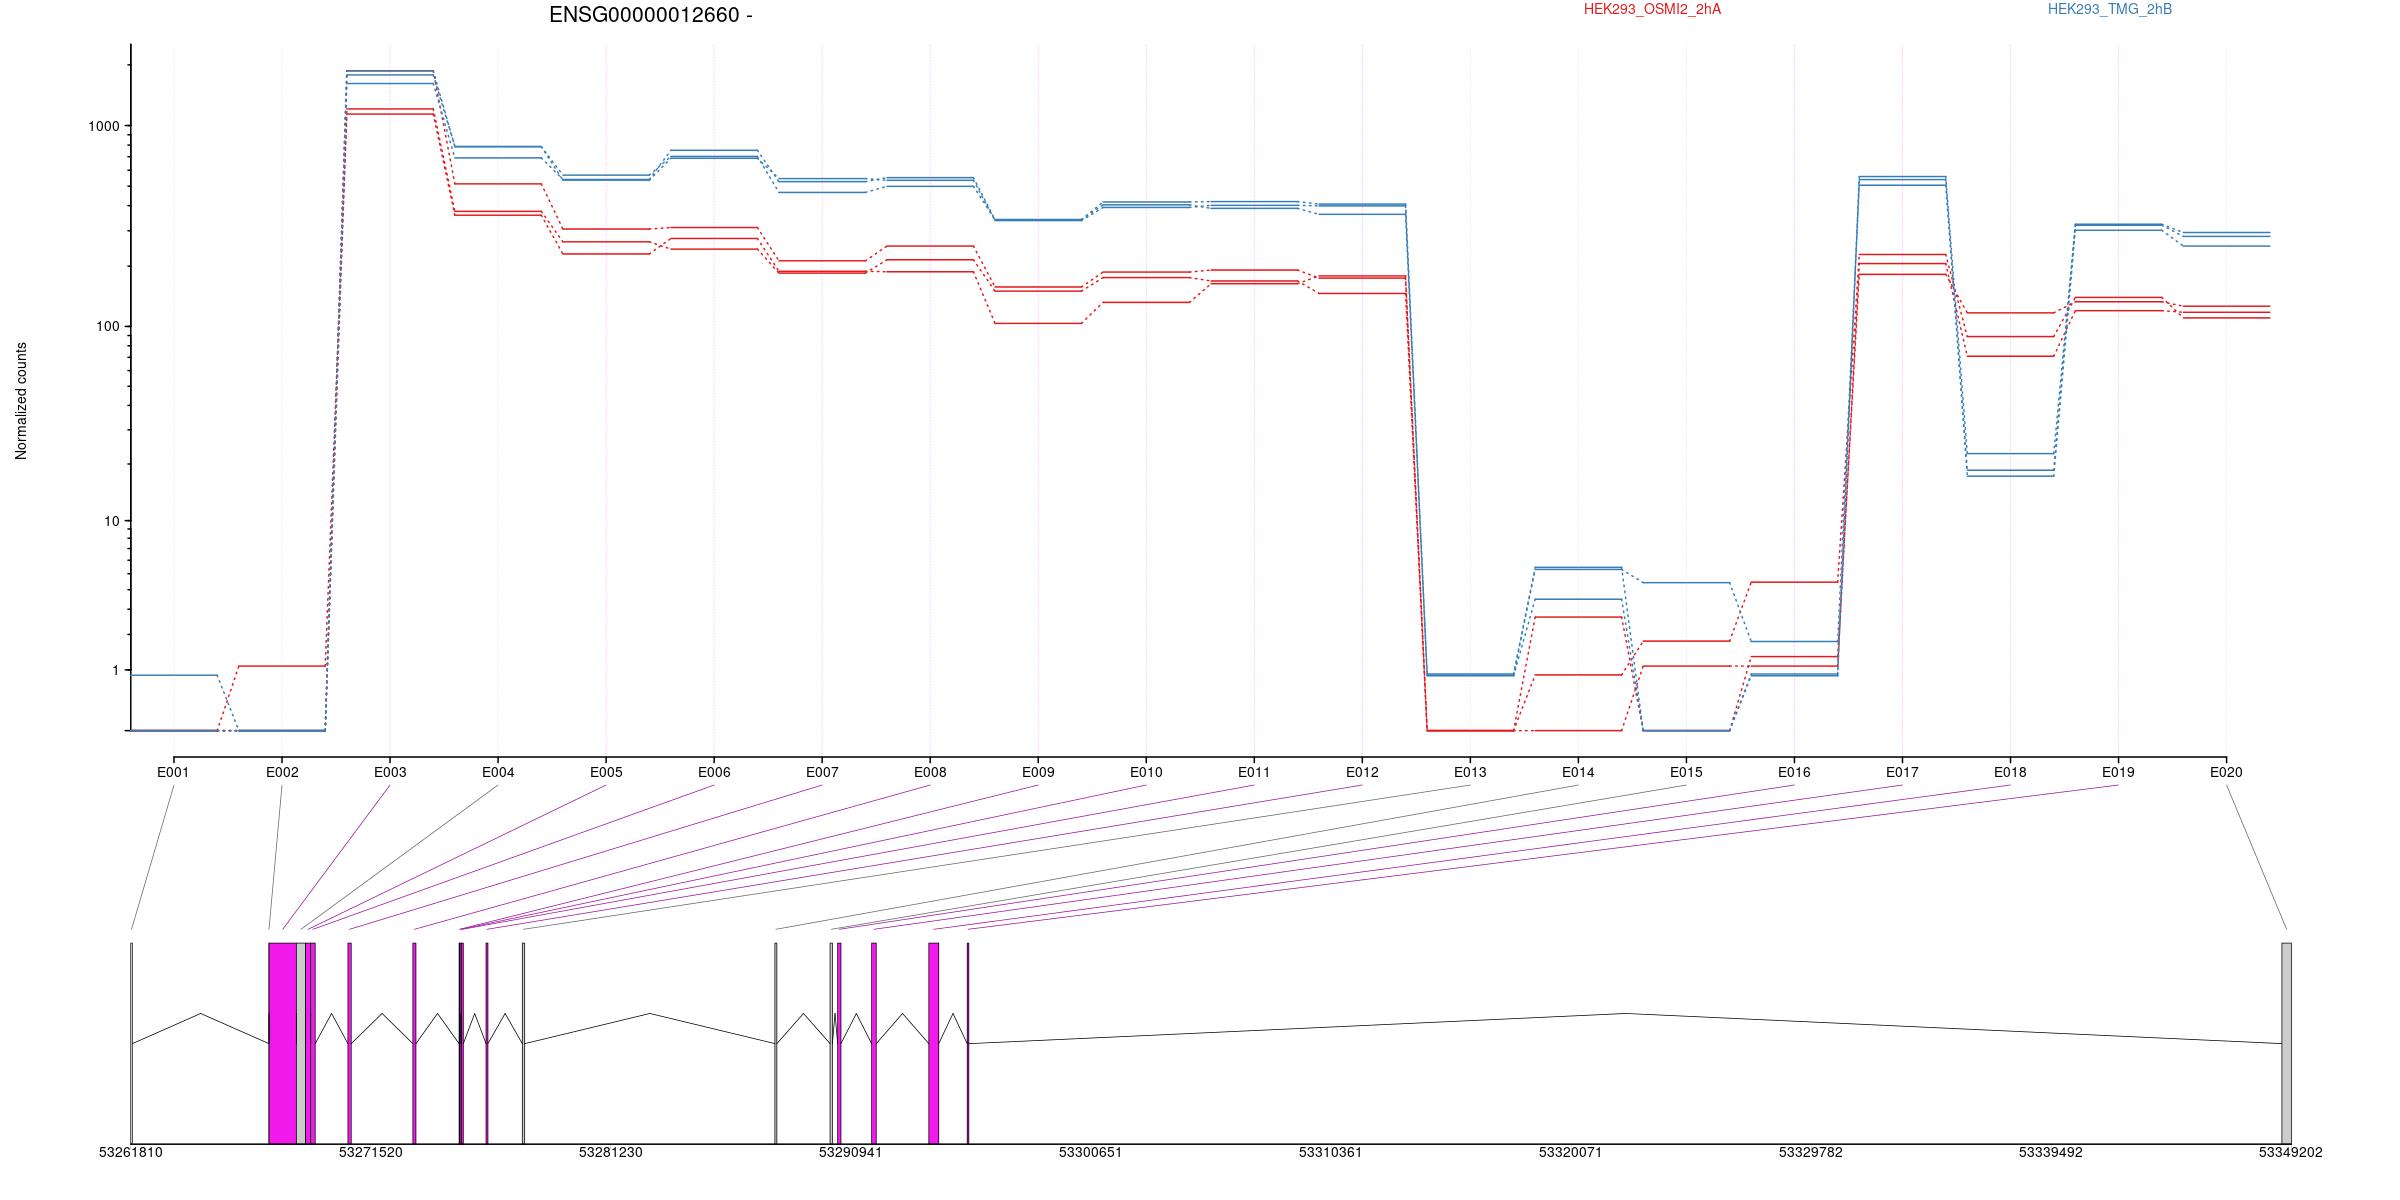Image resolution: width=2400 pixels, height=1200 pixels.
Task: Click genomic coordinate 53290941
Action: [x=851, y=1152]
